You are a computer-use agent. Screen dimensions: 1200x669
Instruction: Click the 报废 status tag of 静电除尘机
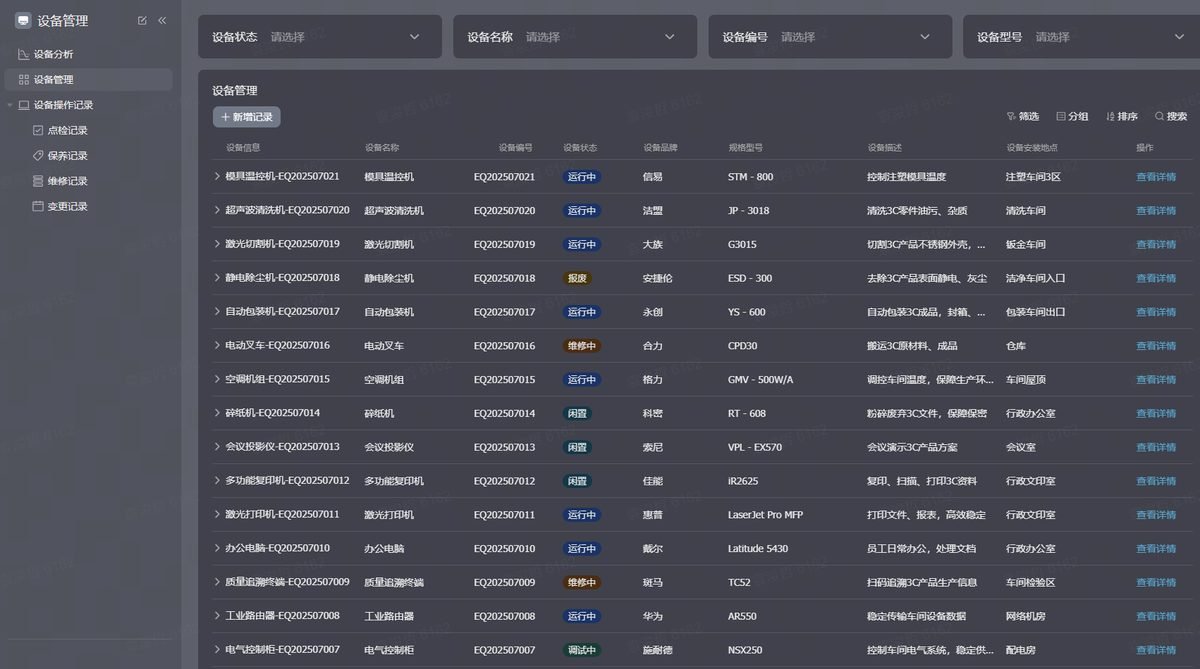577,278
